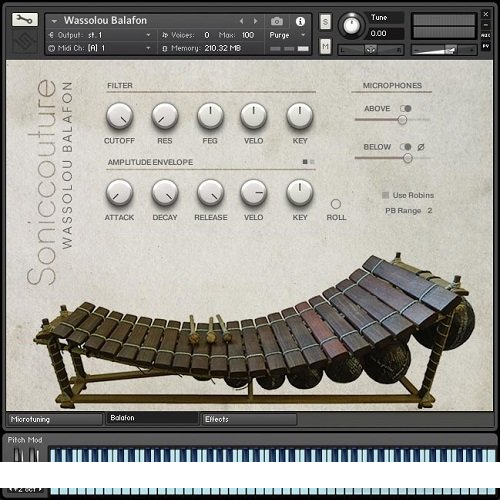Click the camera snapshot icon

(x=277, y=22)
